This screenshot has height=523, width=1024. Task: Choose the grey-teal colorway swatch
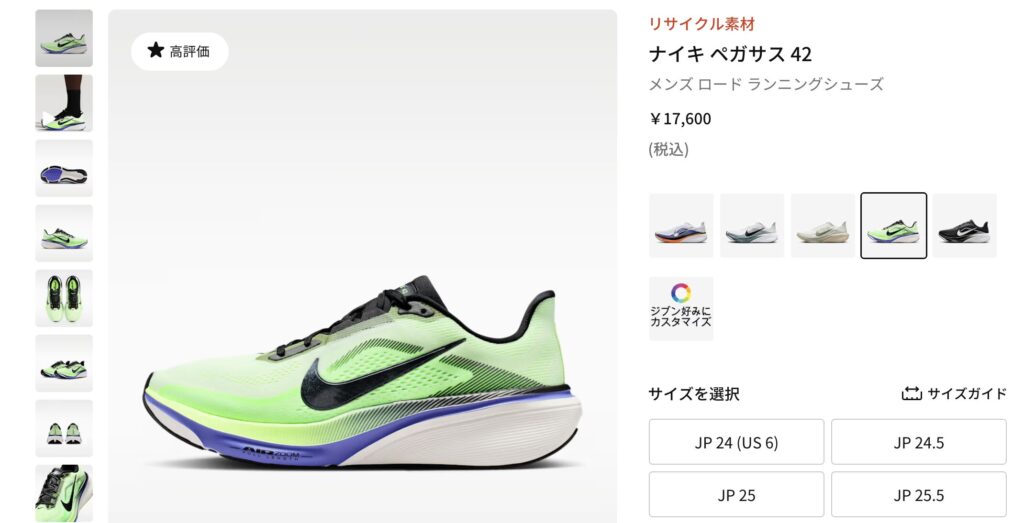pos(752,225)
